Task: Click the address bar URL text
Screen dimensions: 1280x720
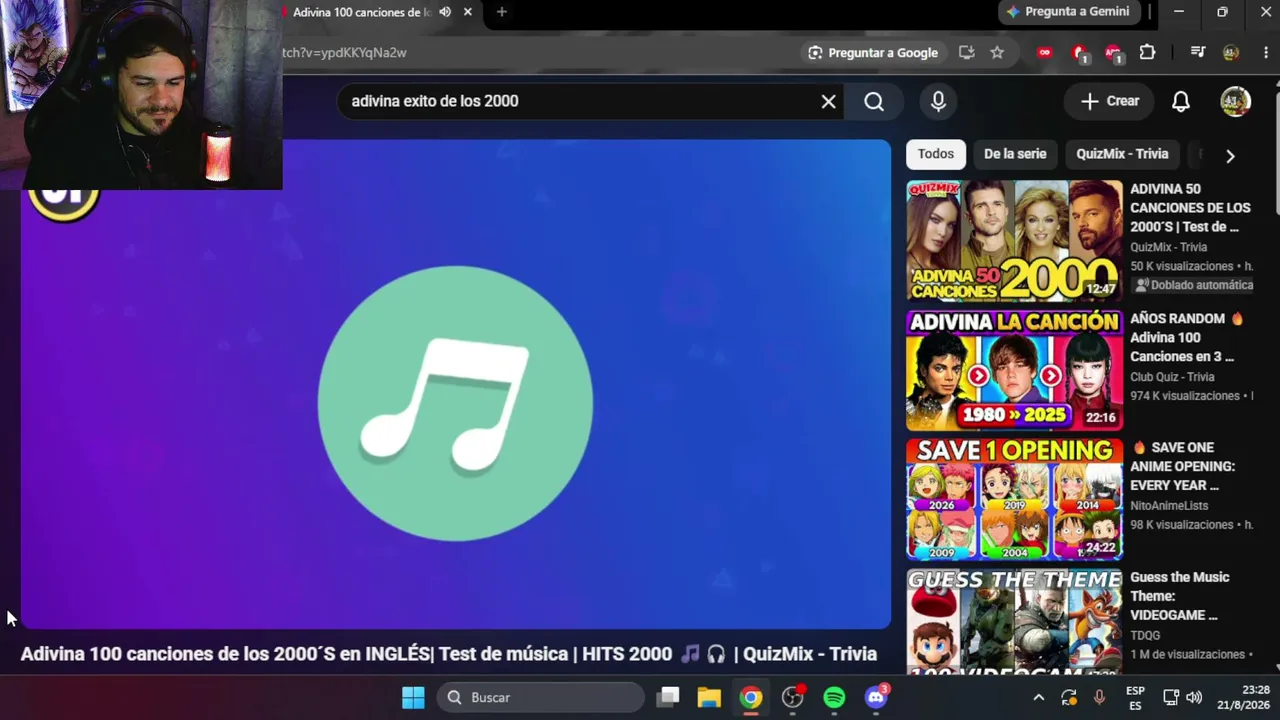Action: point(344,53)
